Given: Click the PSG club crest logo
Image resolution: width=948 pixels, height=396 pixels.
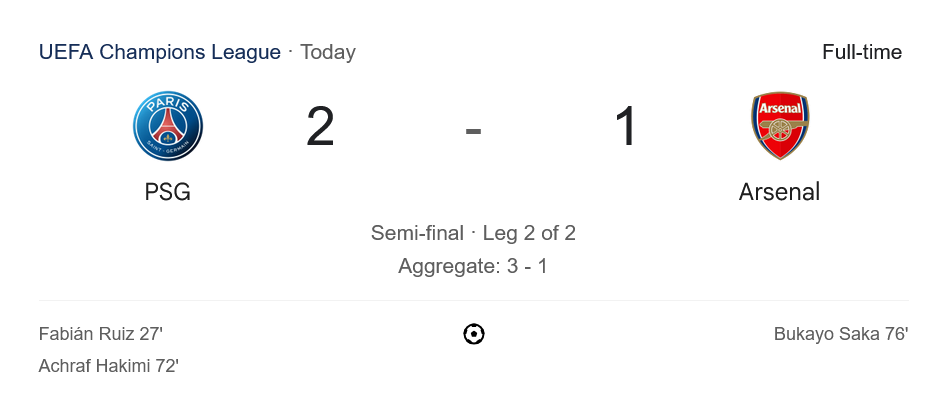Looking at the screenshot, I should point(168,126).
